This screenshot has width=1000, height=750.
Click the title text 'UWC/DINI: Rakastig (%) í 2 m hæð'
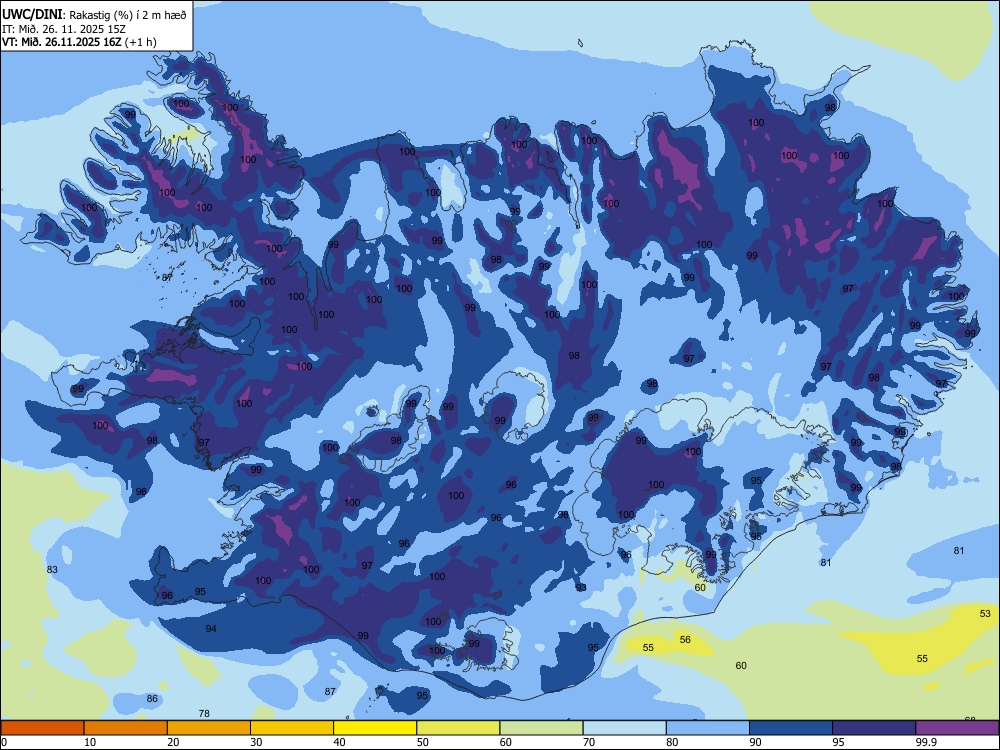click(x=94, y=14)
